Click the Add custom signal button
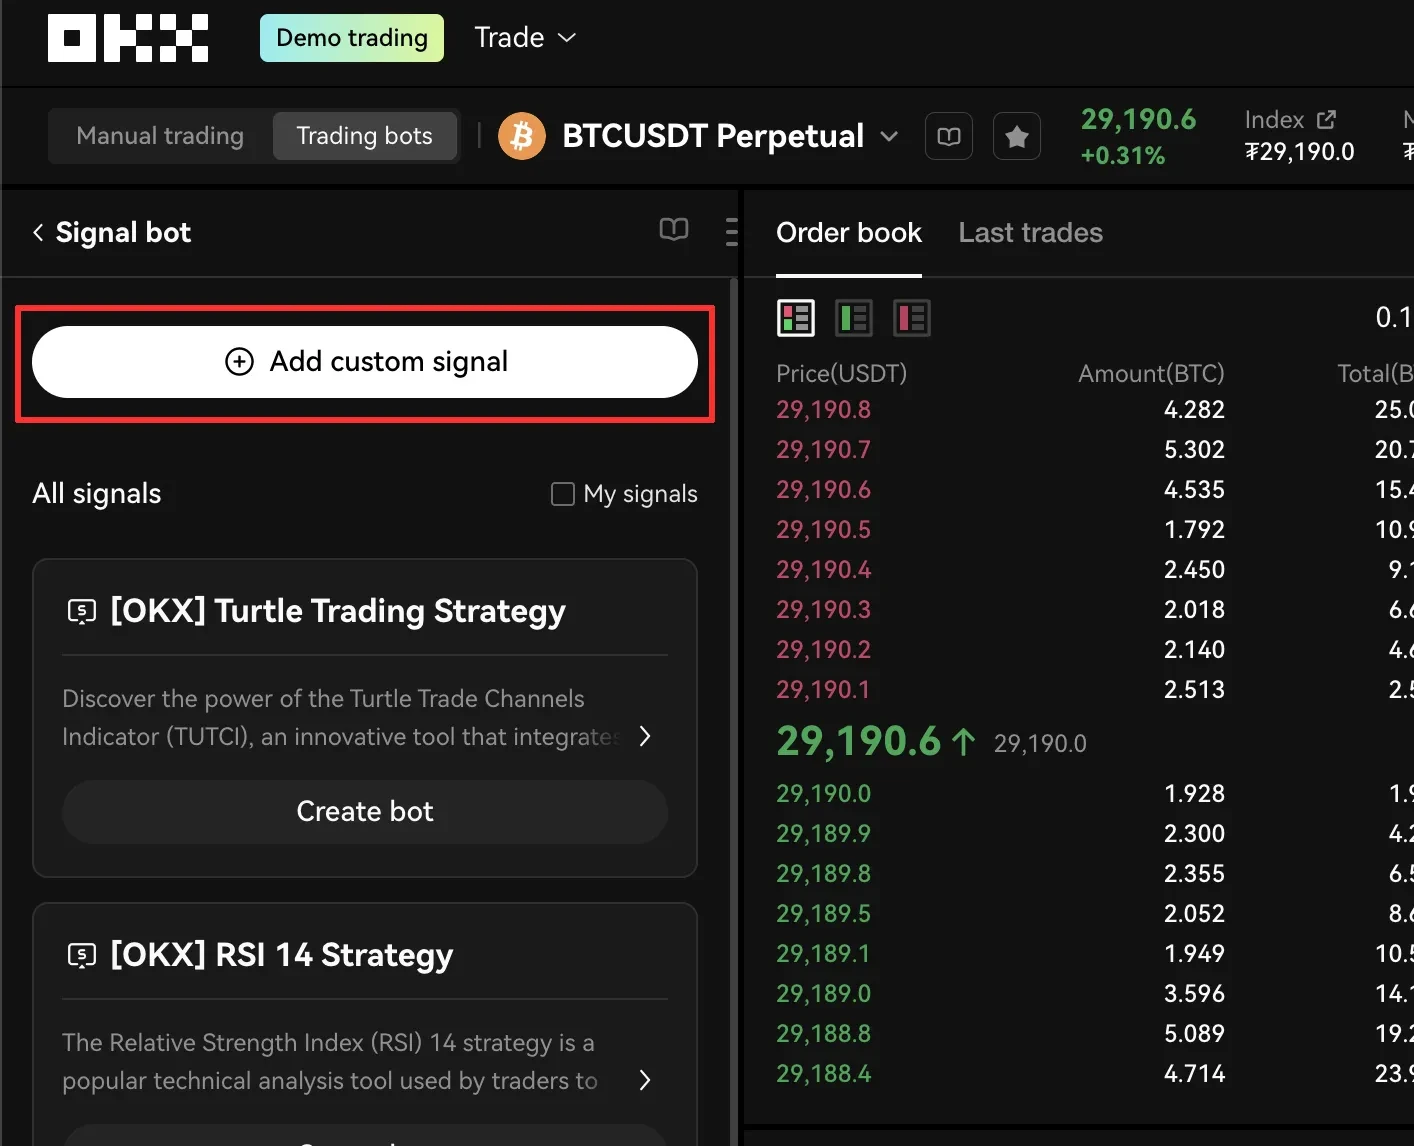This screenshot has height=1146, width=1414. click(x=365, y=362)
